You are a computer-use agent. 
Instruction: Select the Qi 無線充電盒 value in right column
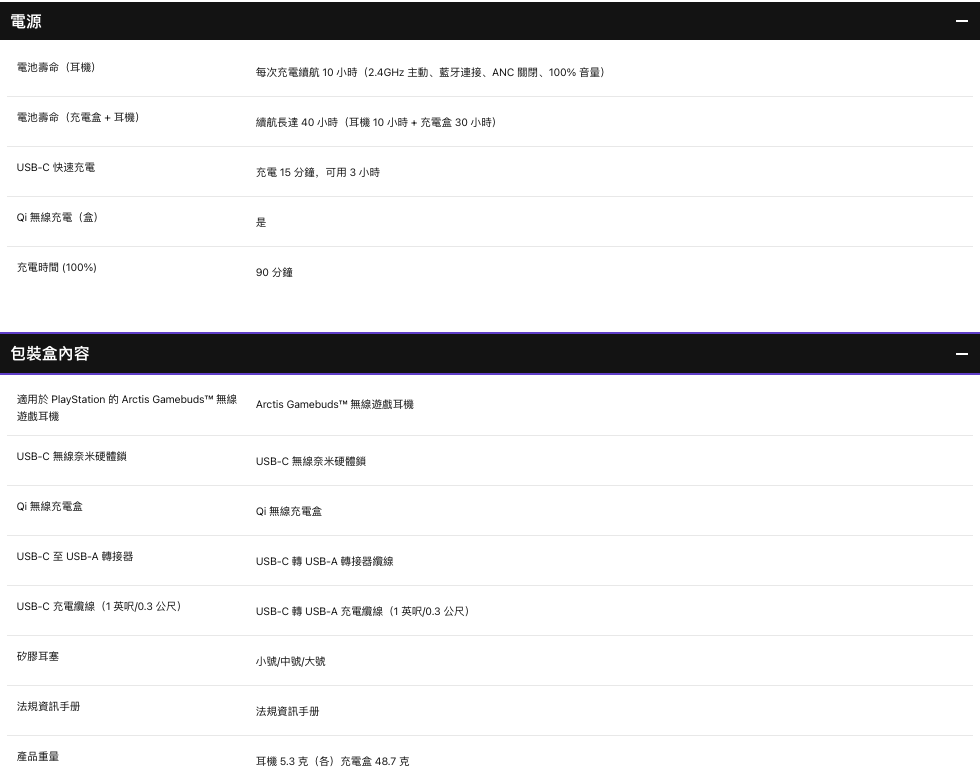pos(289,511)
